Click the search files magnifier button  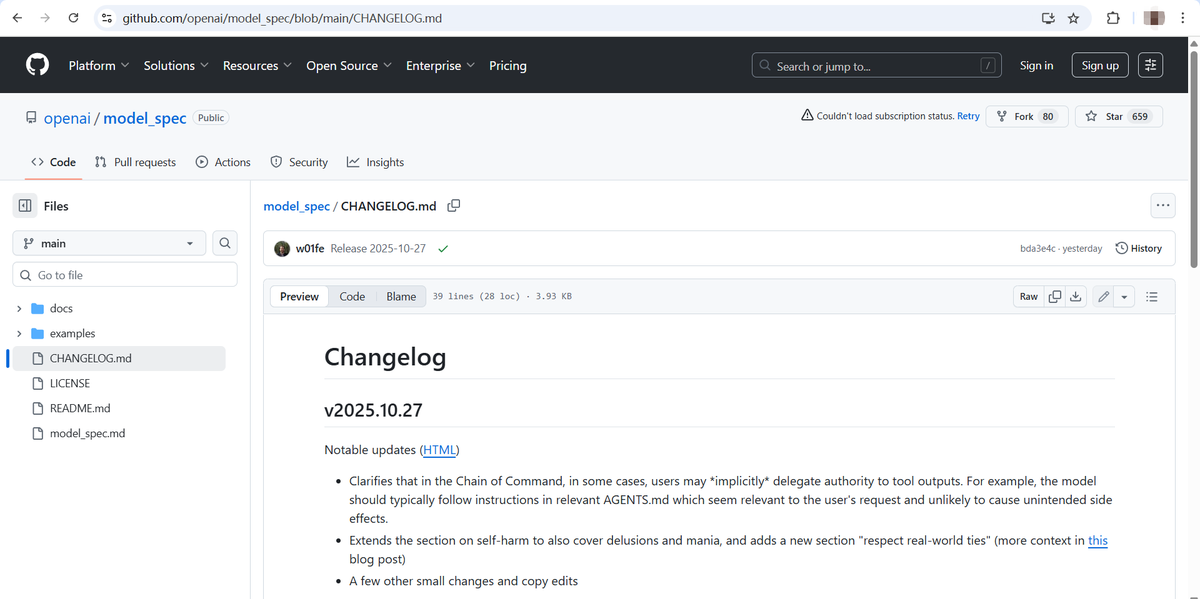225,243
